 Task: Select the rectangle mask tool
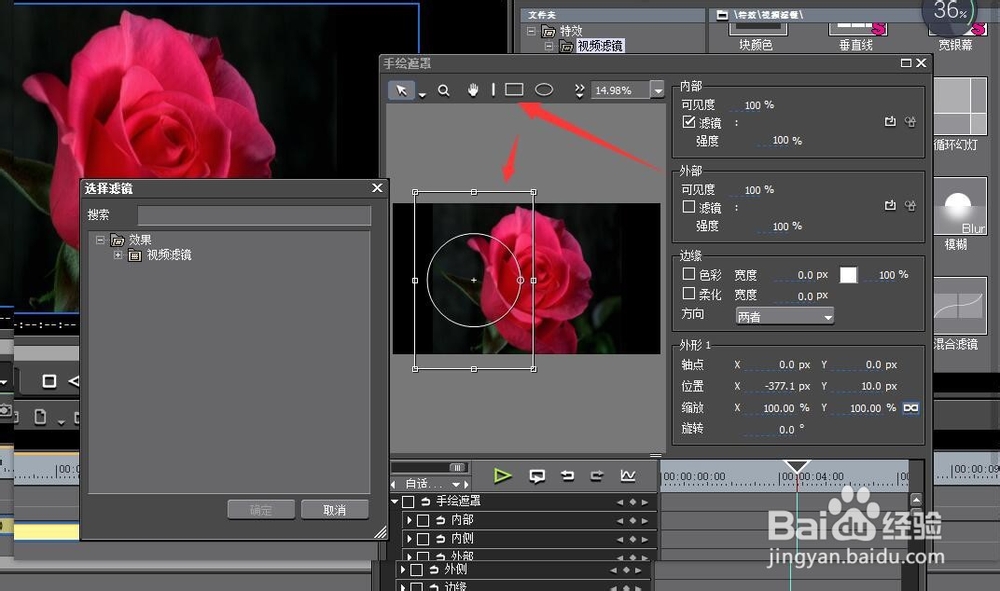(x=514, y=90)
